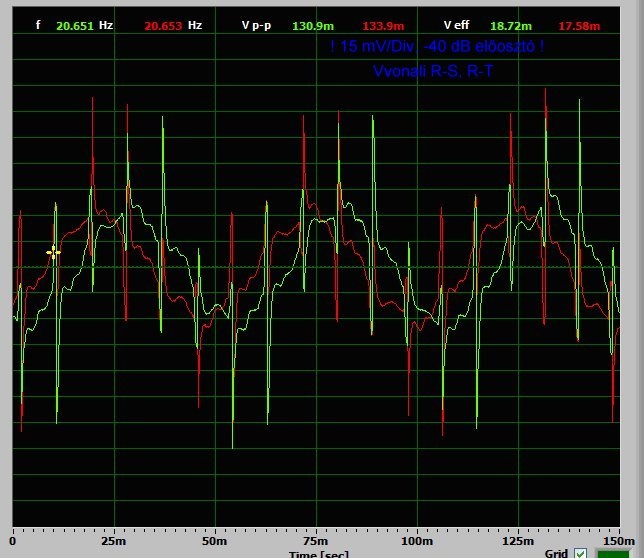Click the 75m time axis label
Viewport: 644px width, 558px height.
(x=315, y=541)
